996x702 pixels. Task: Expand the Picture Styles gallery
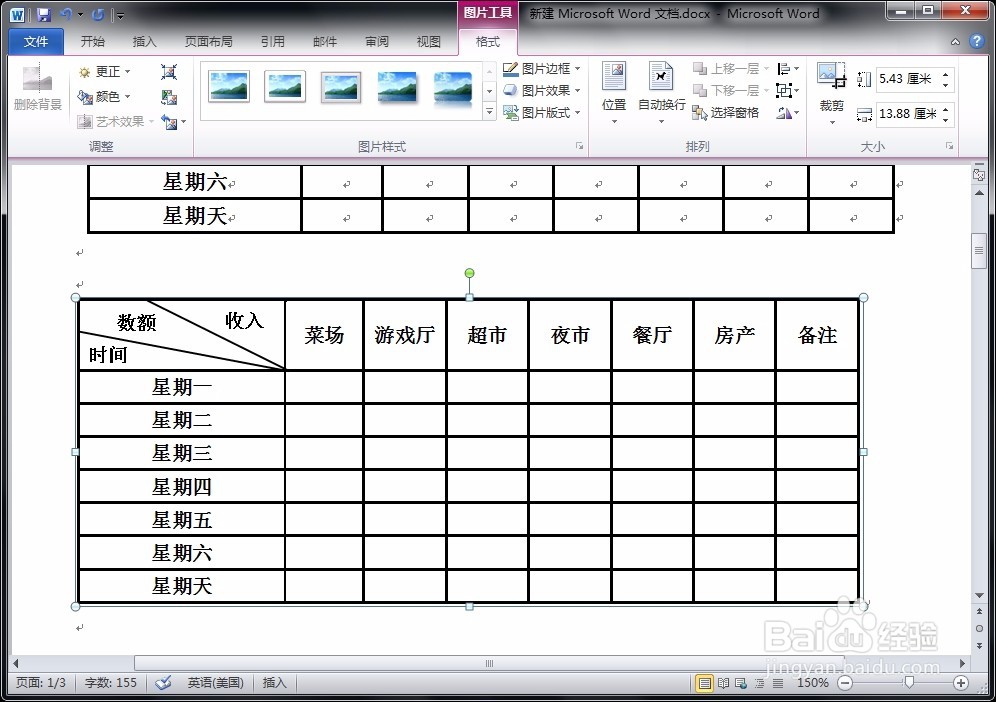pyautogui.click(x=489, y=112)
